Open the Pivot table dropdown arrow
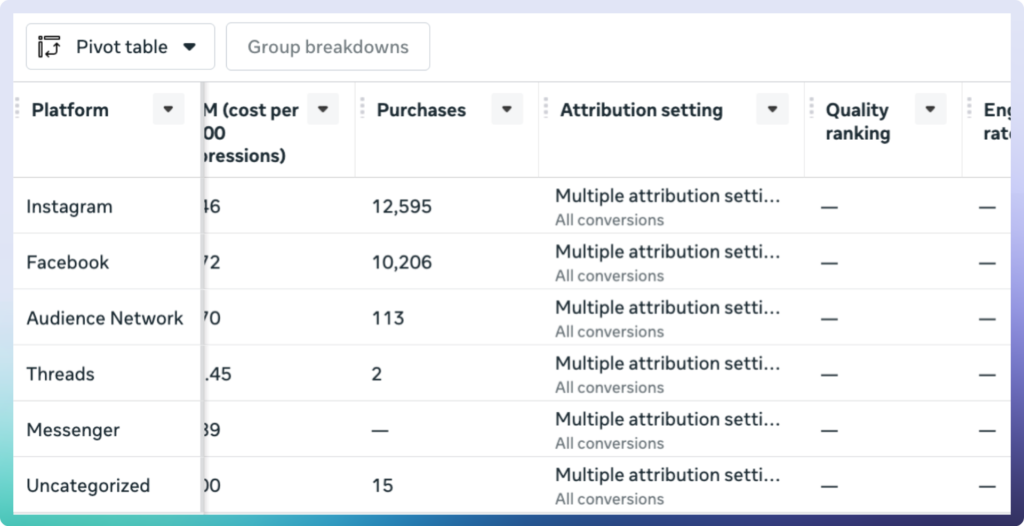 pyautogui.click(x=189, y=47)
